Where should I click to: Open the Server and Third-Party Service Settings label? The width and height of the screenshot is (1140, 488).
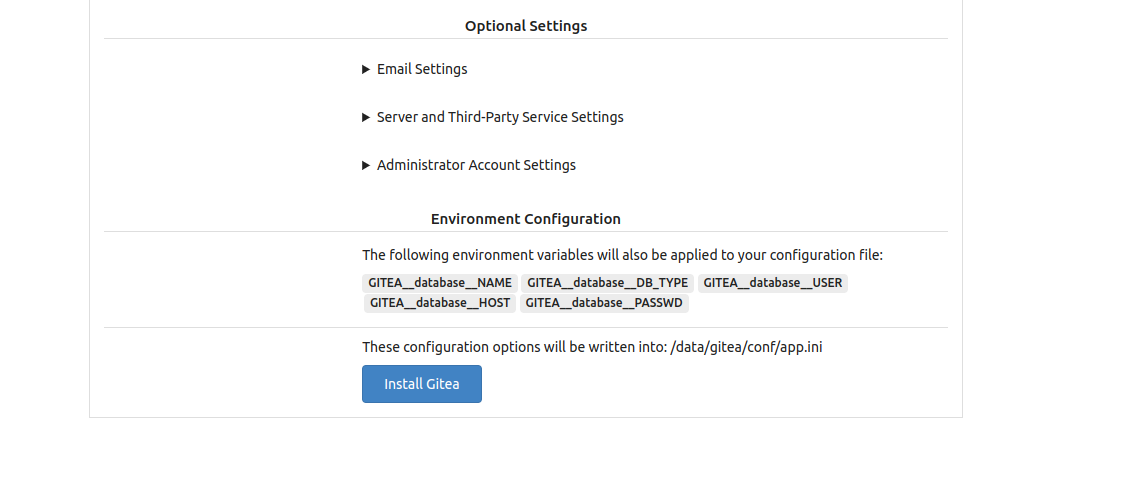pos(500,117)
